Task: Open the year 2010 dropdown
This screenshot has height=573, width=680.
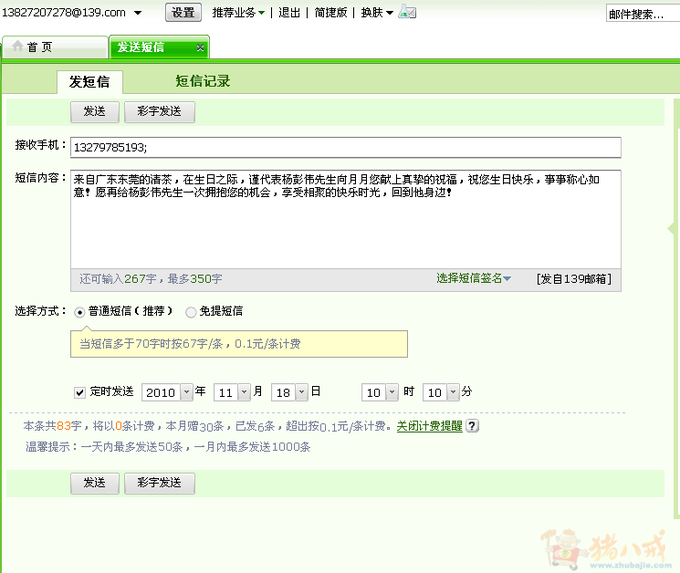Action: click(x=167, y=393)
